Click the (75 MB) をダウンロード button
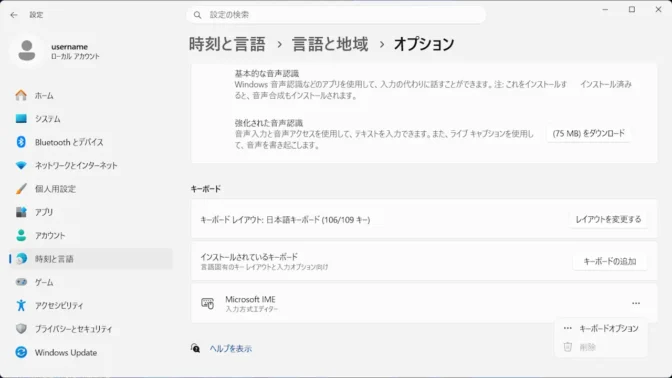The image size is (672, 378). click(588, 134)
